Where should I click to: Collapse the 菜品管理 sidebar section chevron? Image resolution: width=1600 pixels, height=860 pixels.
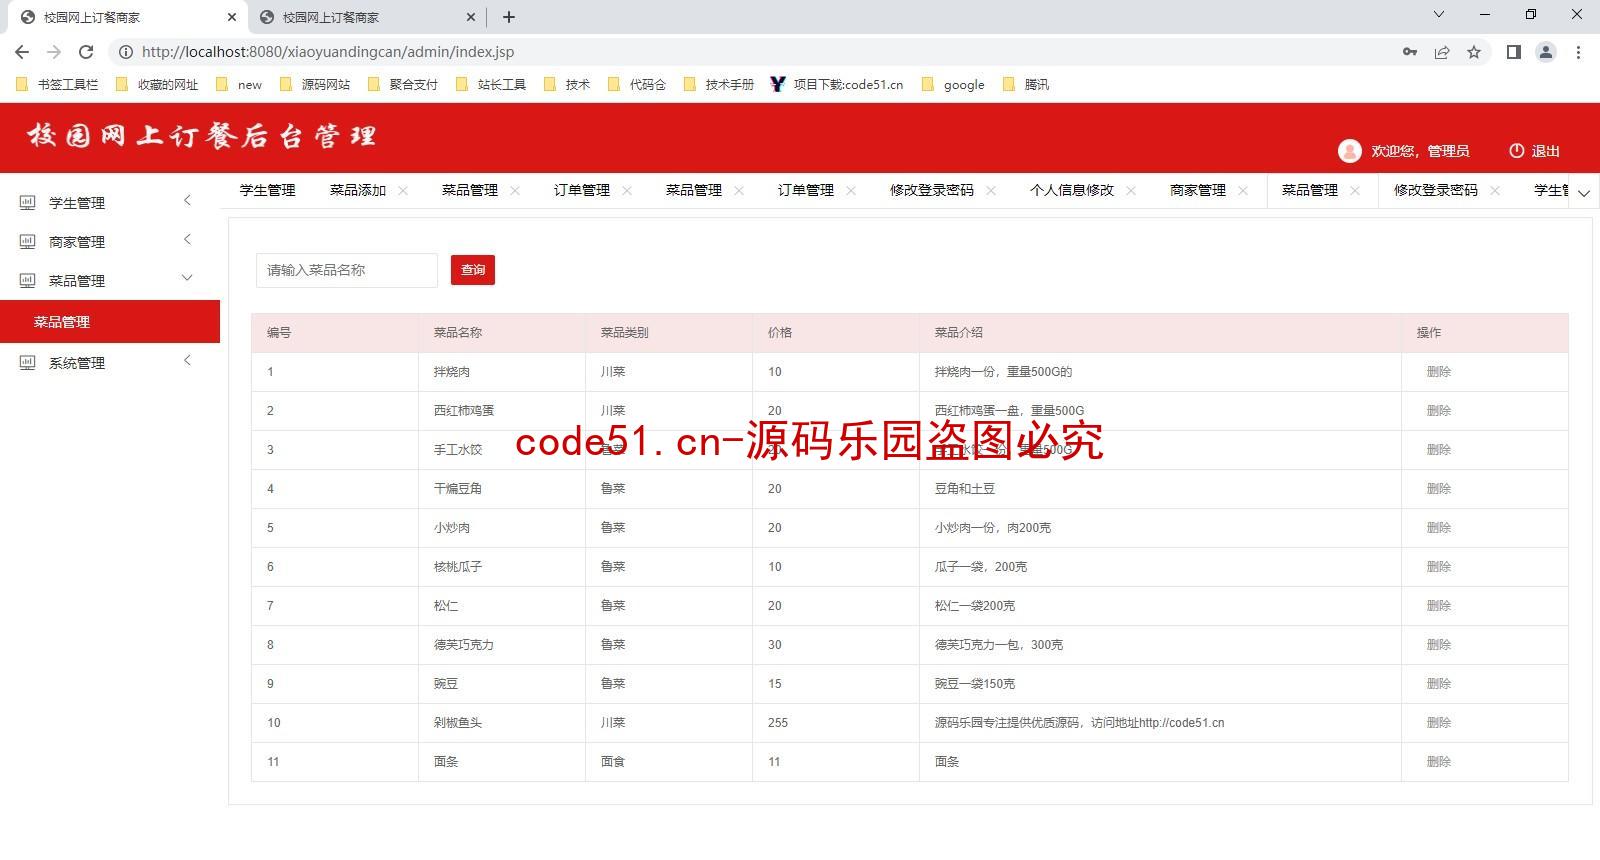click(187, 278)
